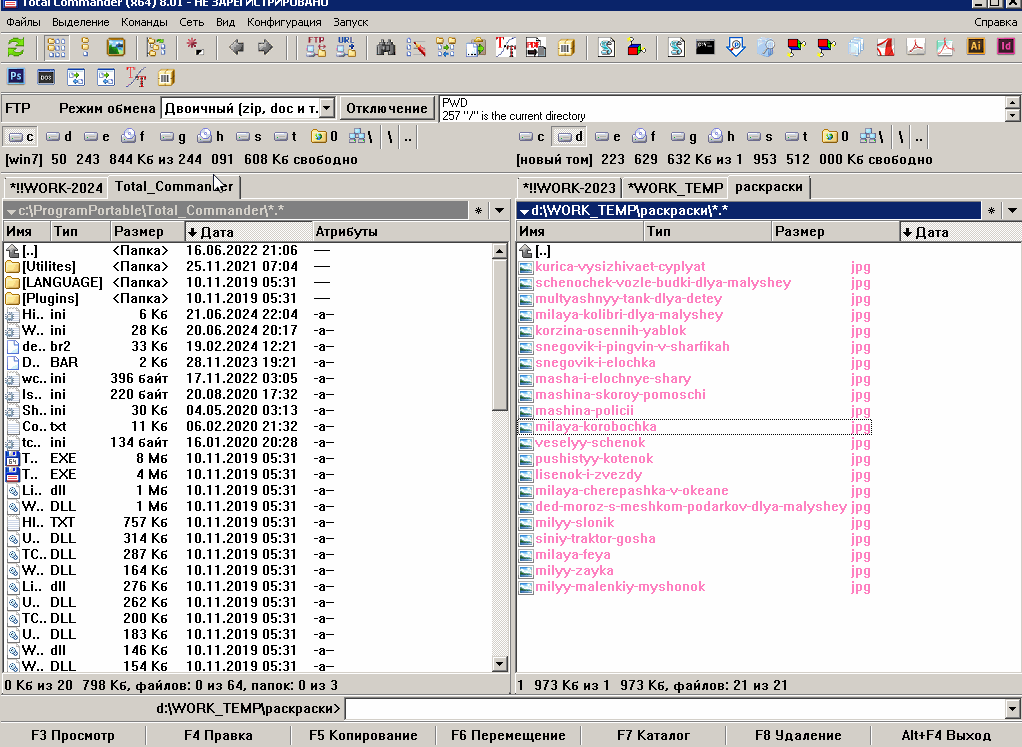The image size is (1022, 747).
Task: Open file search with binoculars icon
Action: tap(386, 48)
